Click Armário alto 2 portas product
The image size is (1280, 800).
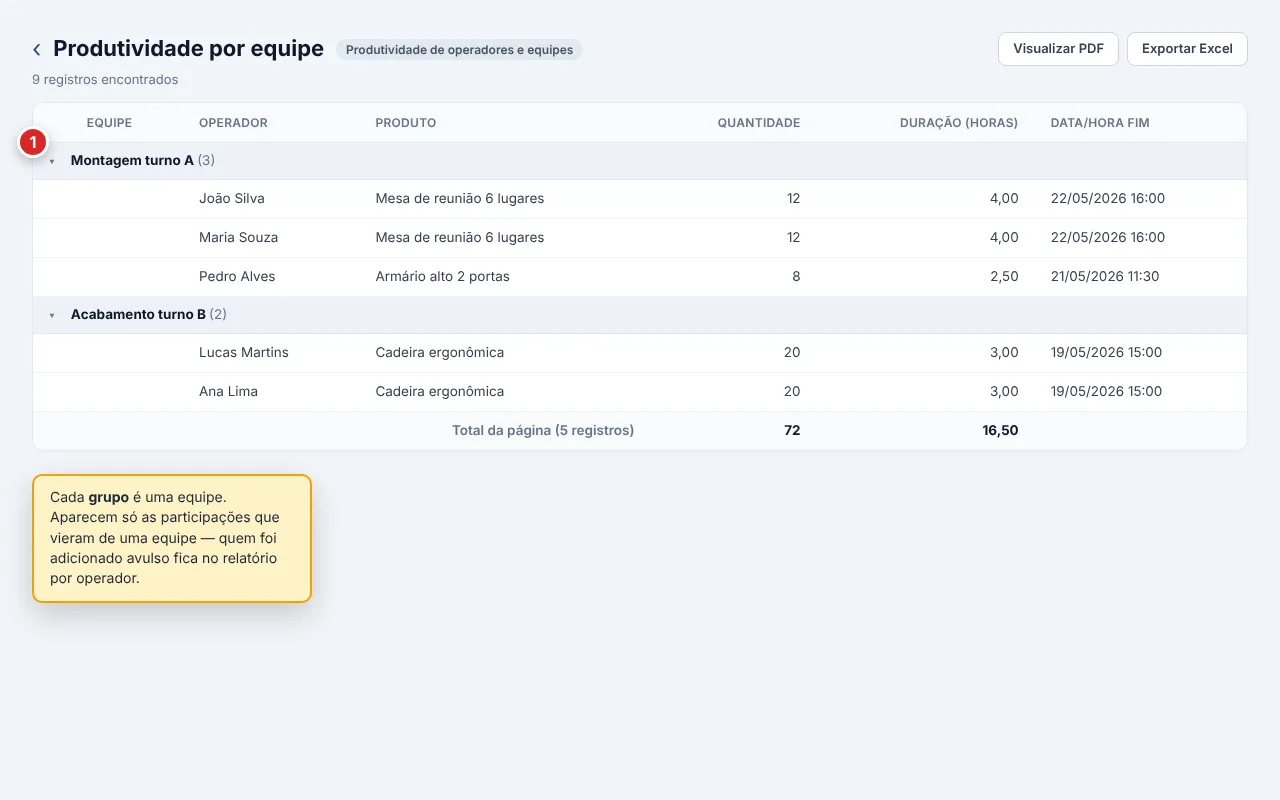(x=442, y=276)
